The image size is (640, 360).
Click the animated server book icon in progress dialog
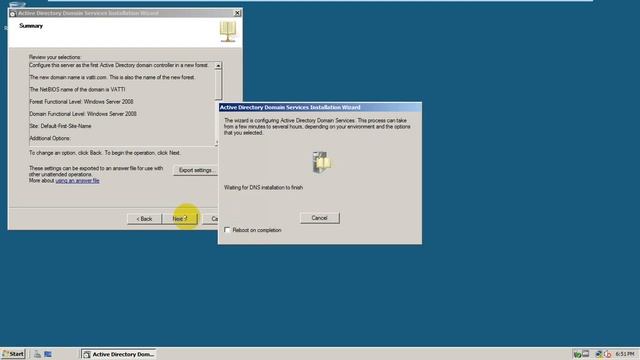(322, 162)
